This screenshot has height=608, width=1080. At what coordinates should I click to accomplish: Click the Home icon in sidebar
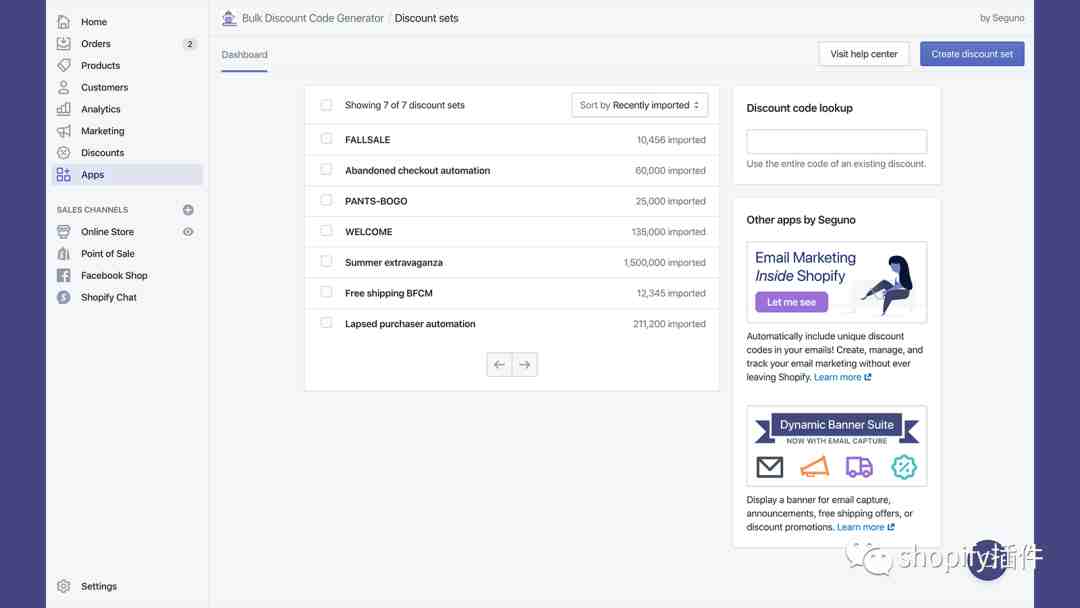[64, 22]
